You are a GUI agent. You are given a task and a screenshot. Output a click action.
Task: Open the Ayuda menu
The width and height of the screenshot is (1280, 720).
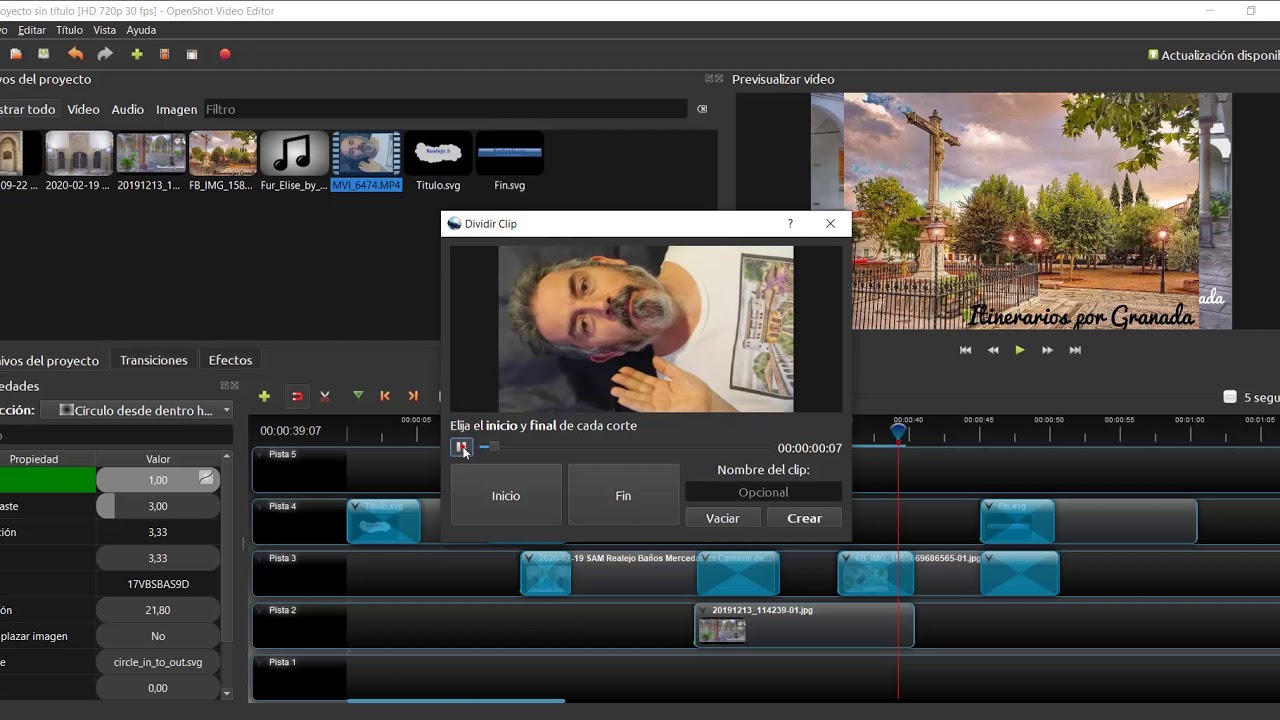point(141,30)
